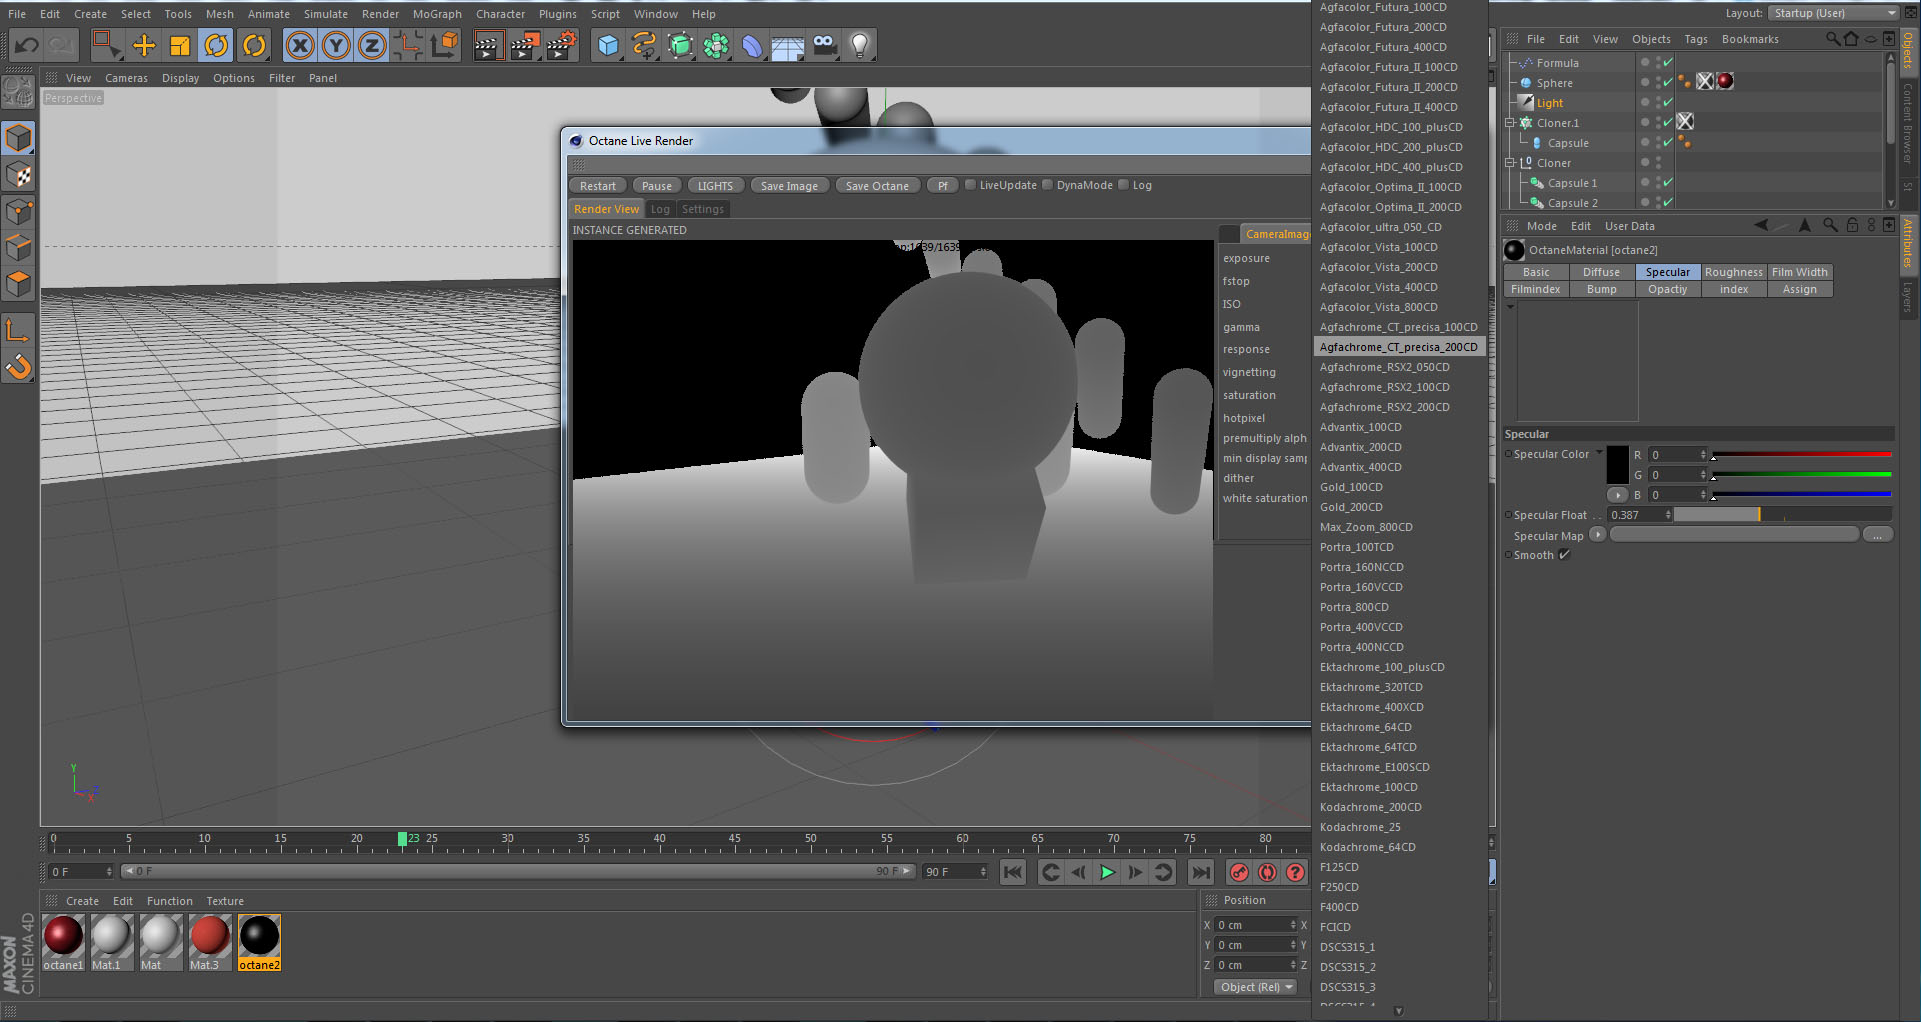Uncheck the Smooth checkbox
1921x1022 pixels.
click(1564, 555)
